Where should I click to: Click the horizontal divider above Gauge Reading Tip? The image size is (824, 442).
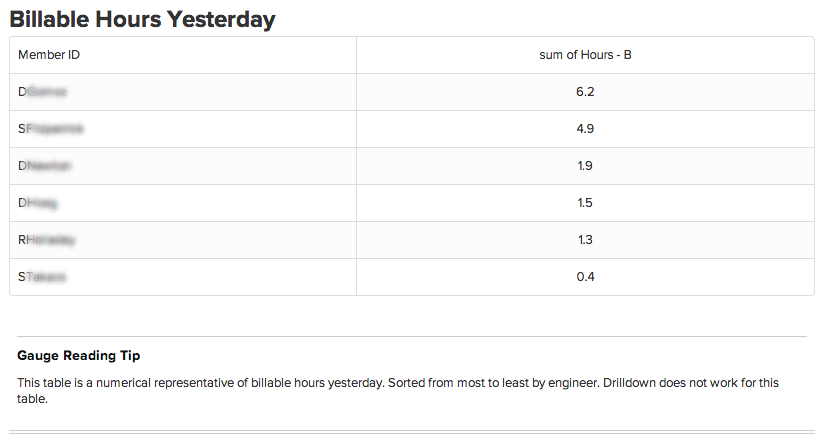click(x=412, y=336)
